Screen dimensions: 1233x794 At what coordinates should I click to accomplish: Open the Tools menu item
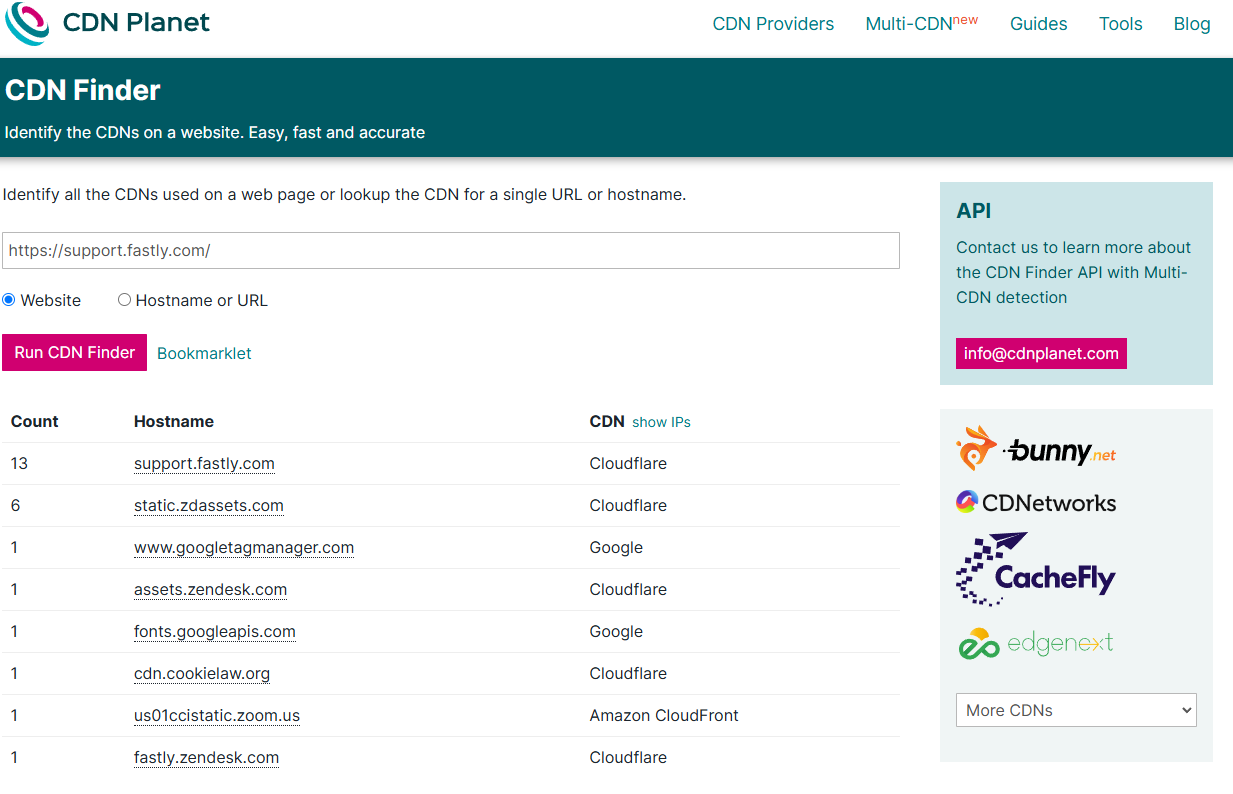pyautogui.click(x=1120, y=24)
